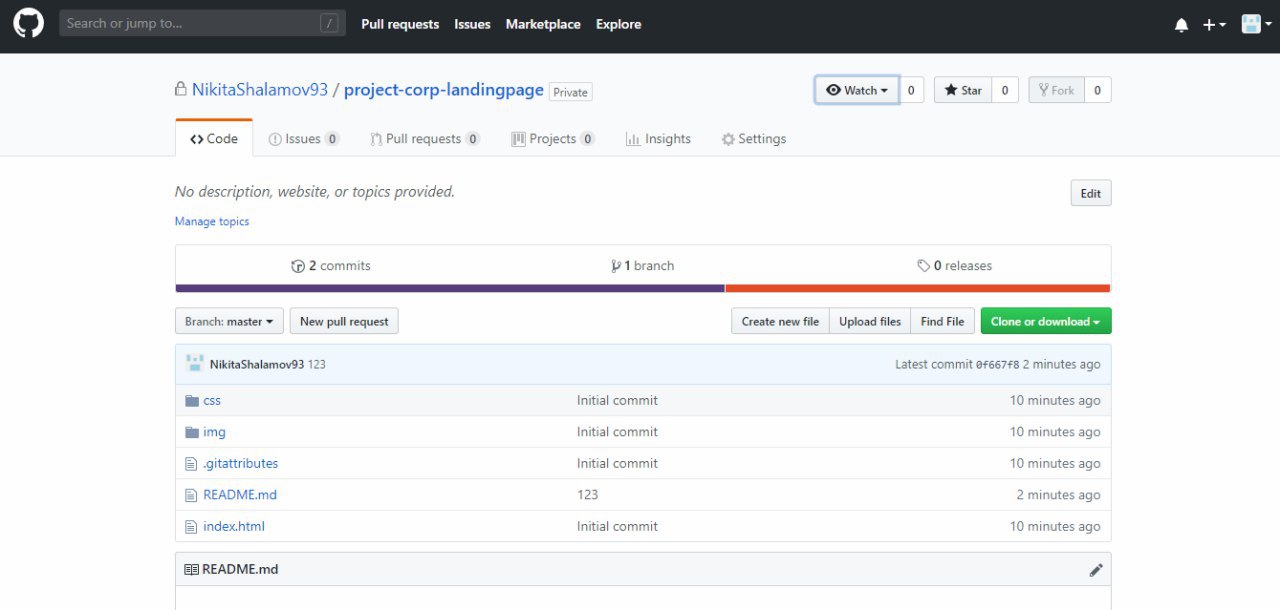Open the index.html file
The image size is (1280, 610).
tap(234, 527)
